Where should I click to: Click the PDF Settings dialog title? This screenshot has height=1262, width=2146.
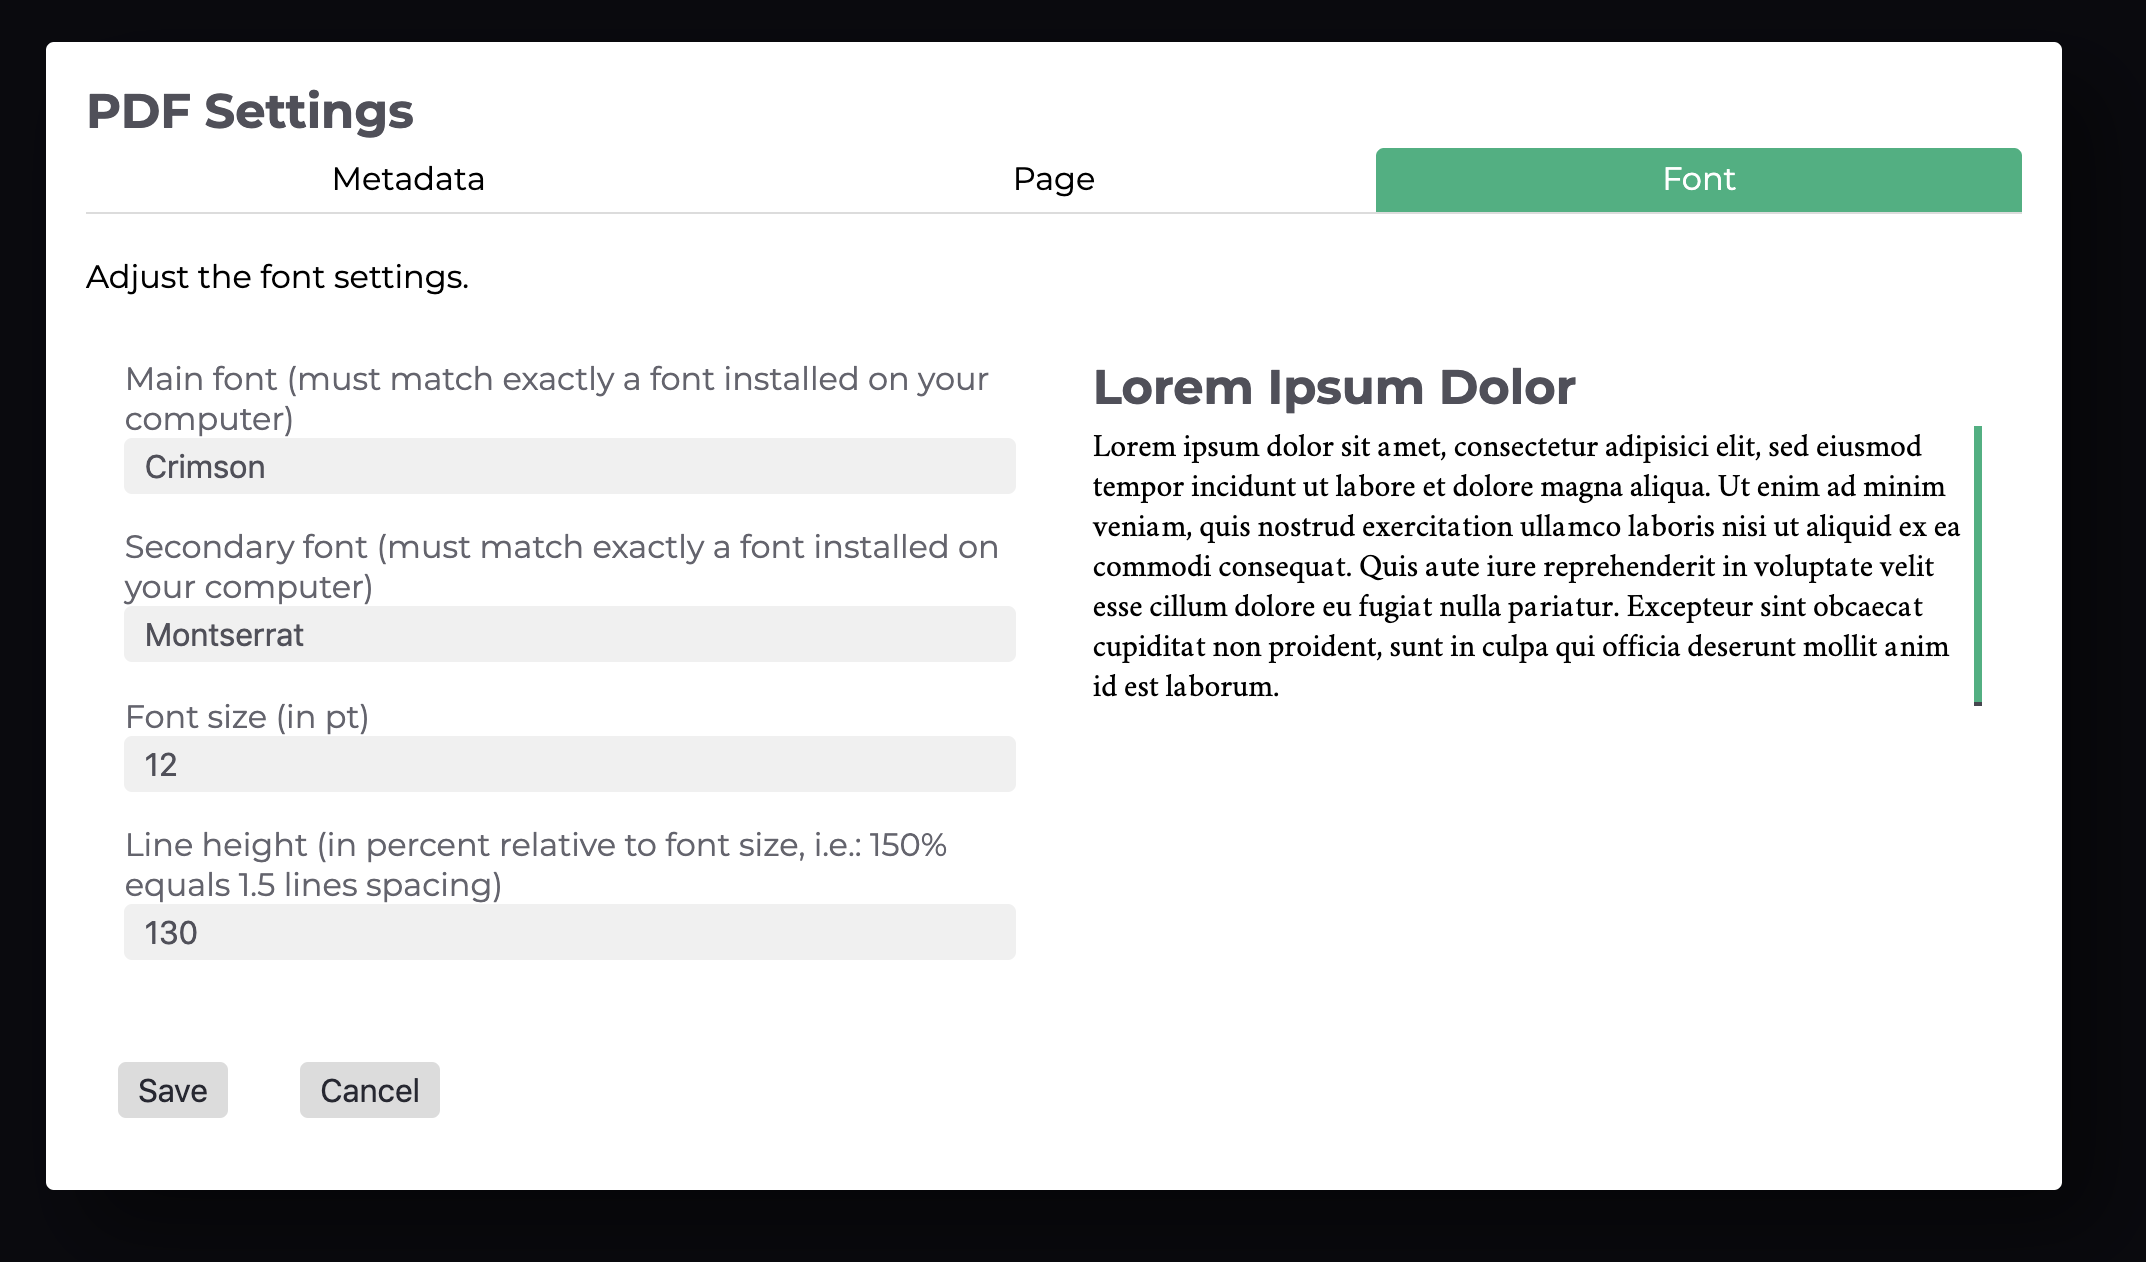250,111
